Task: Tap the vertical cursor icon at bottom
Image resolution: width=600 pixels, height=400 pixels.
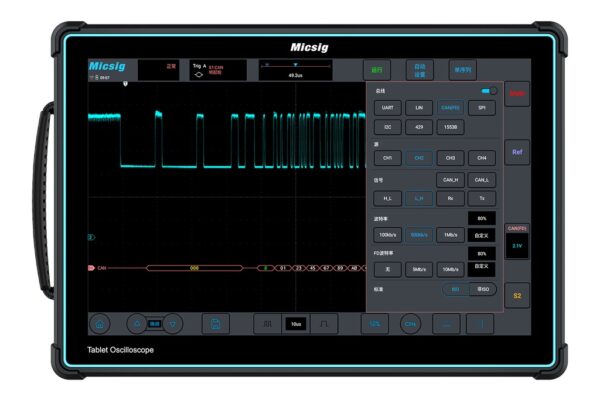Action: (x=480, y=324)
